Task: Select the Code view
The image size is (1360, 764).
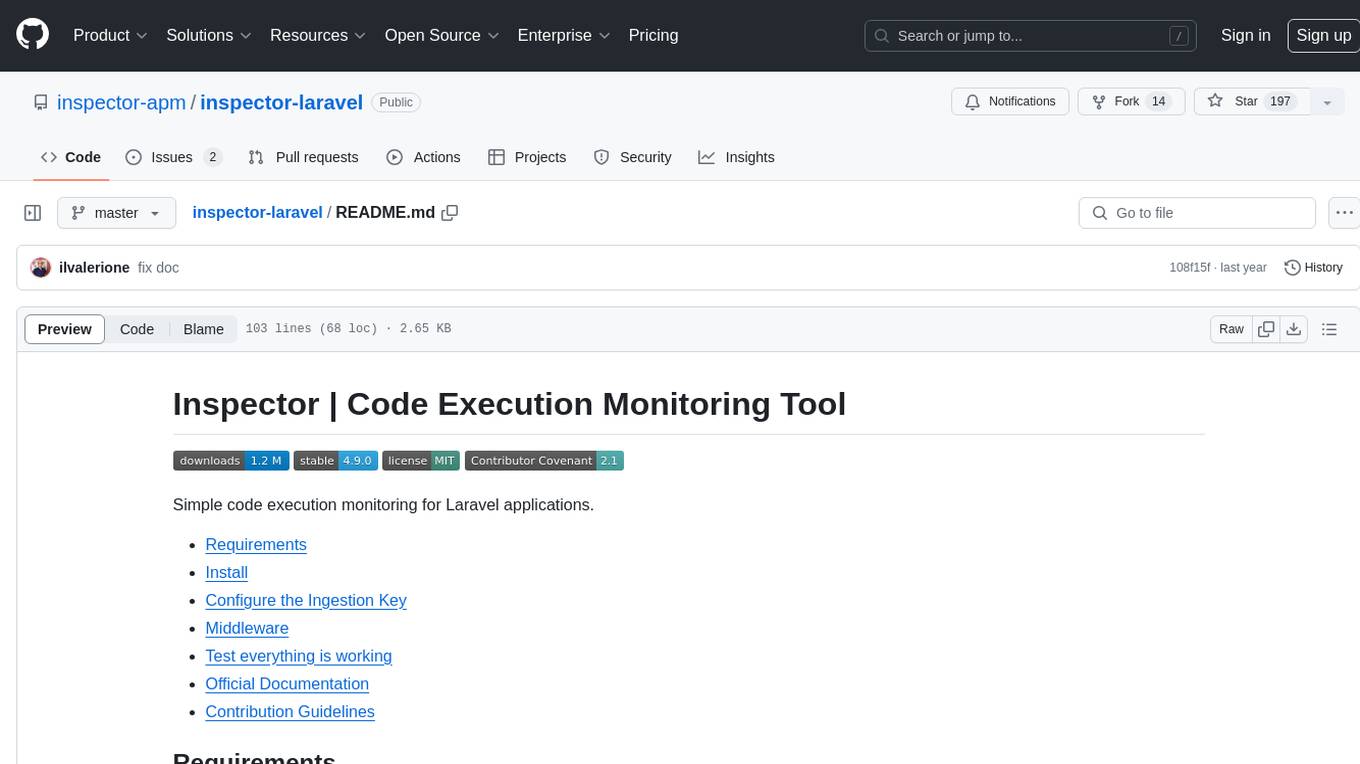Action: pyautogui.click(x=137, y=329)
